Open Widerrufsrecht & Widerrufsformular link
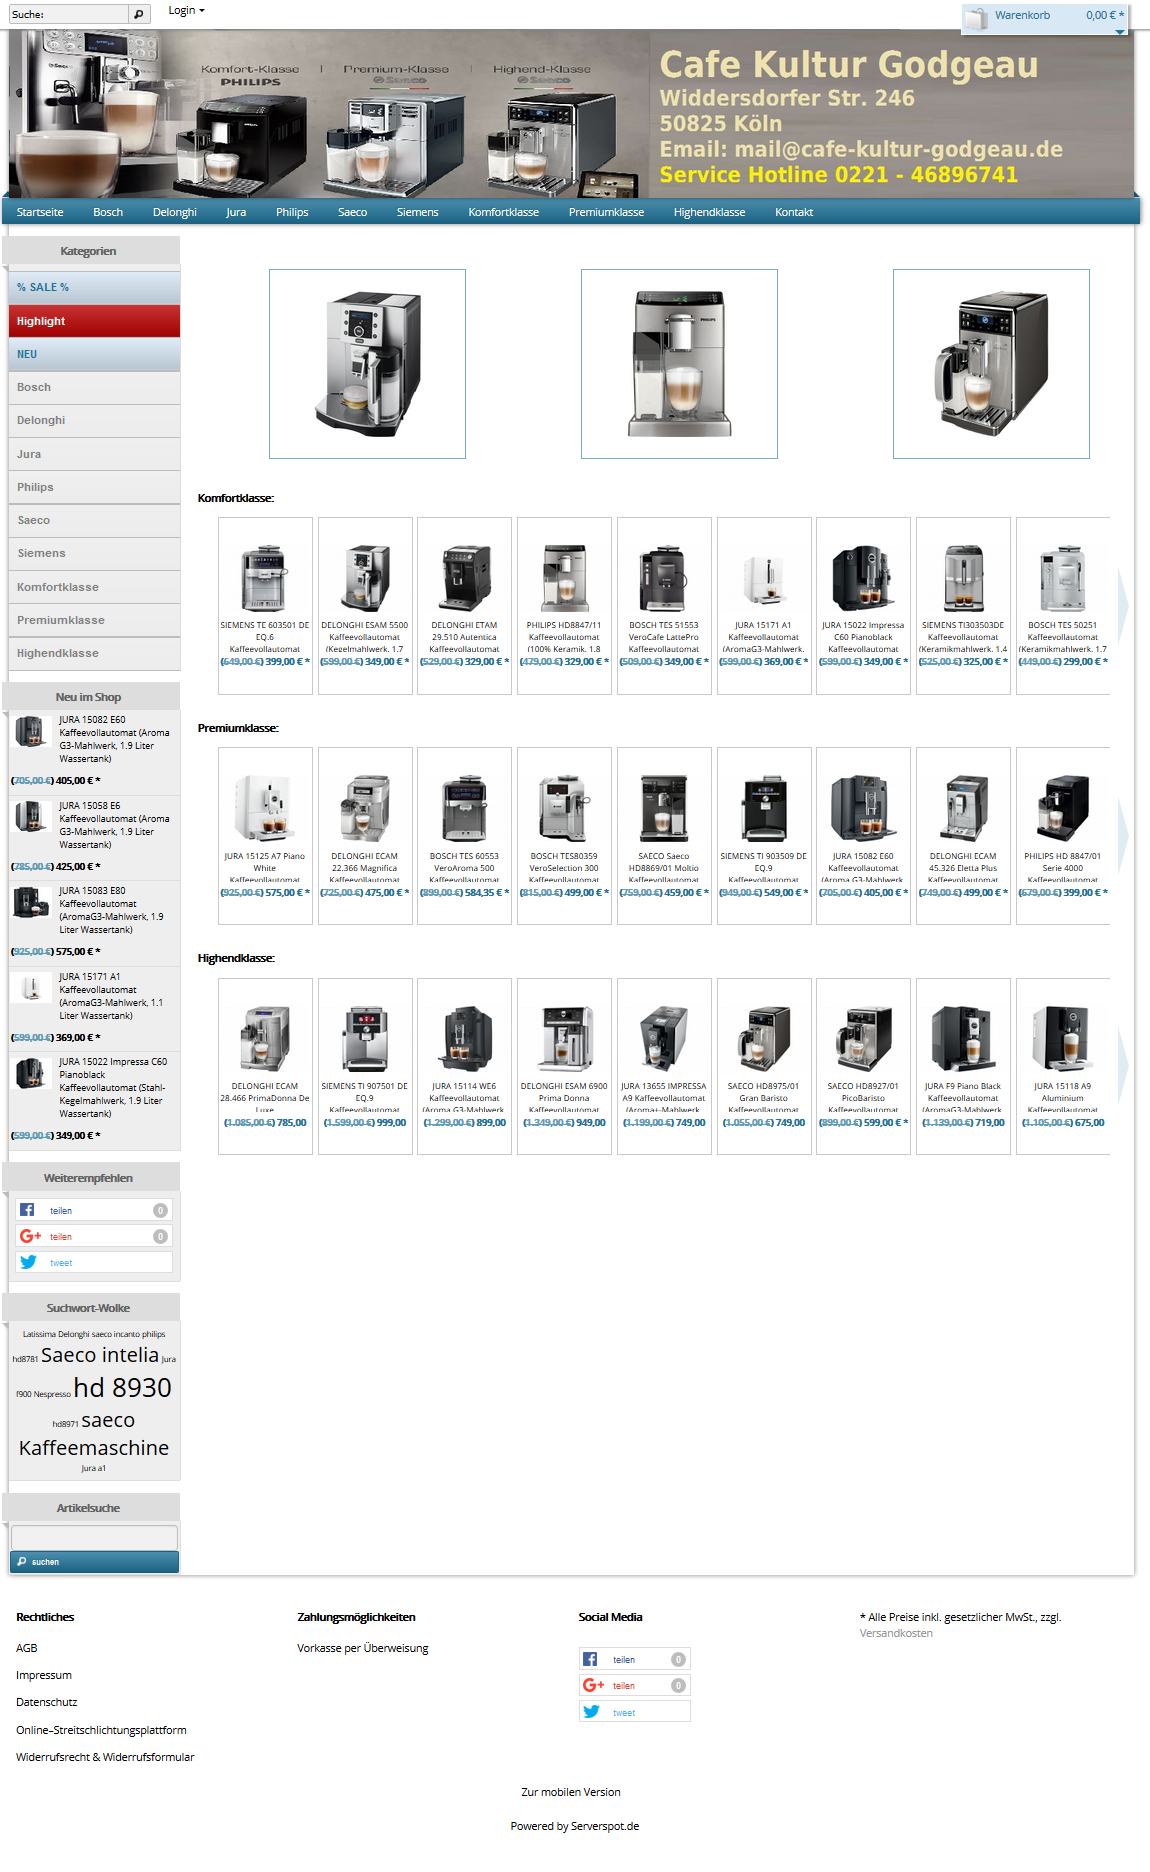1150x1872 pixels. (105, 1757)
